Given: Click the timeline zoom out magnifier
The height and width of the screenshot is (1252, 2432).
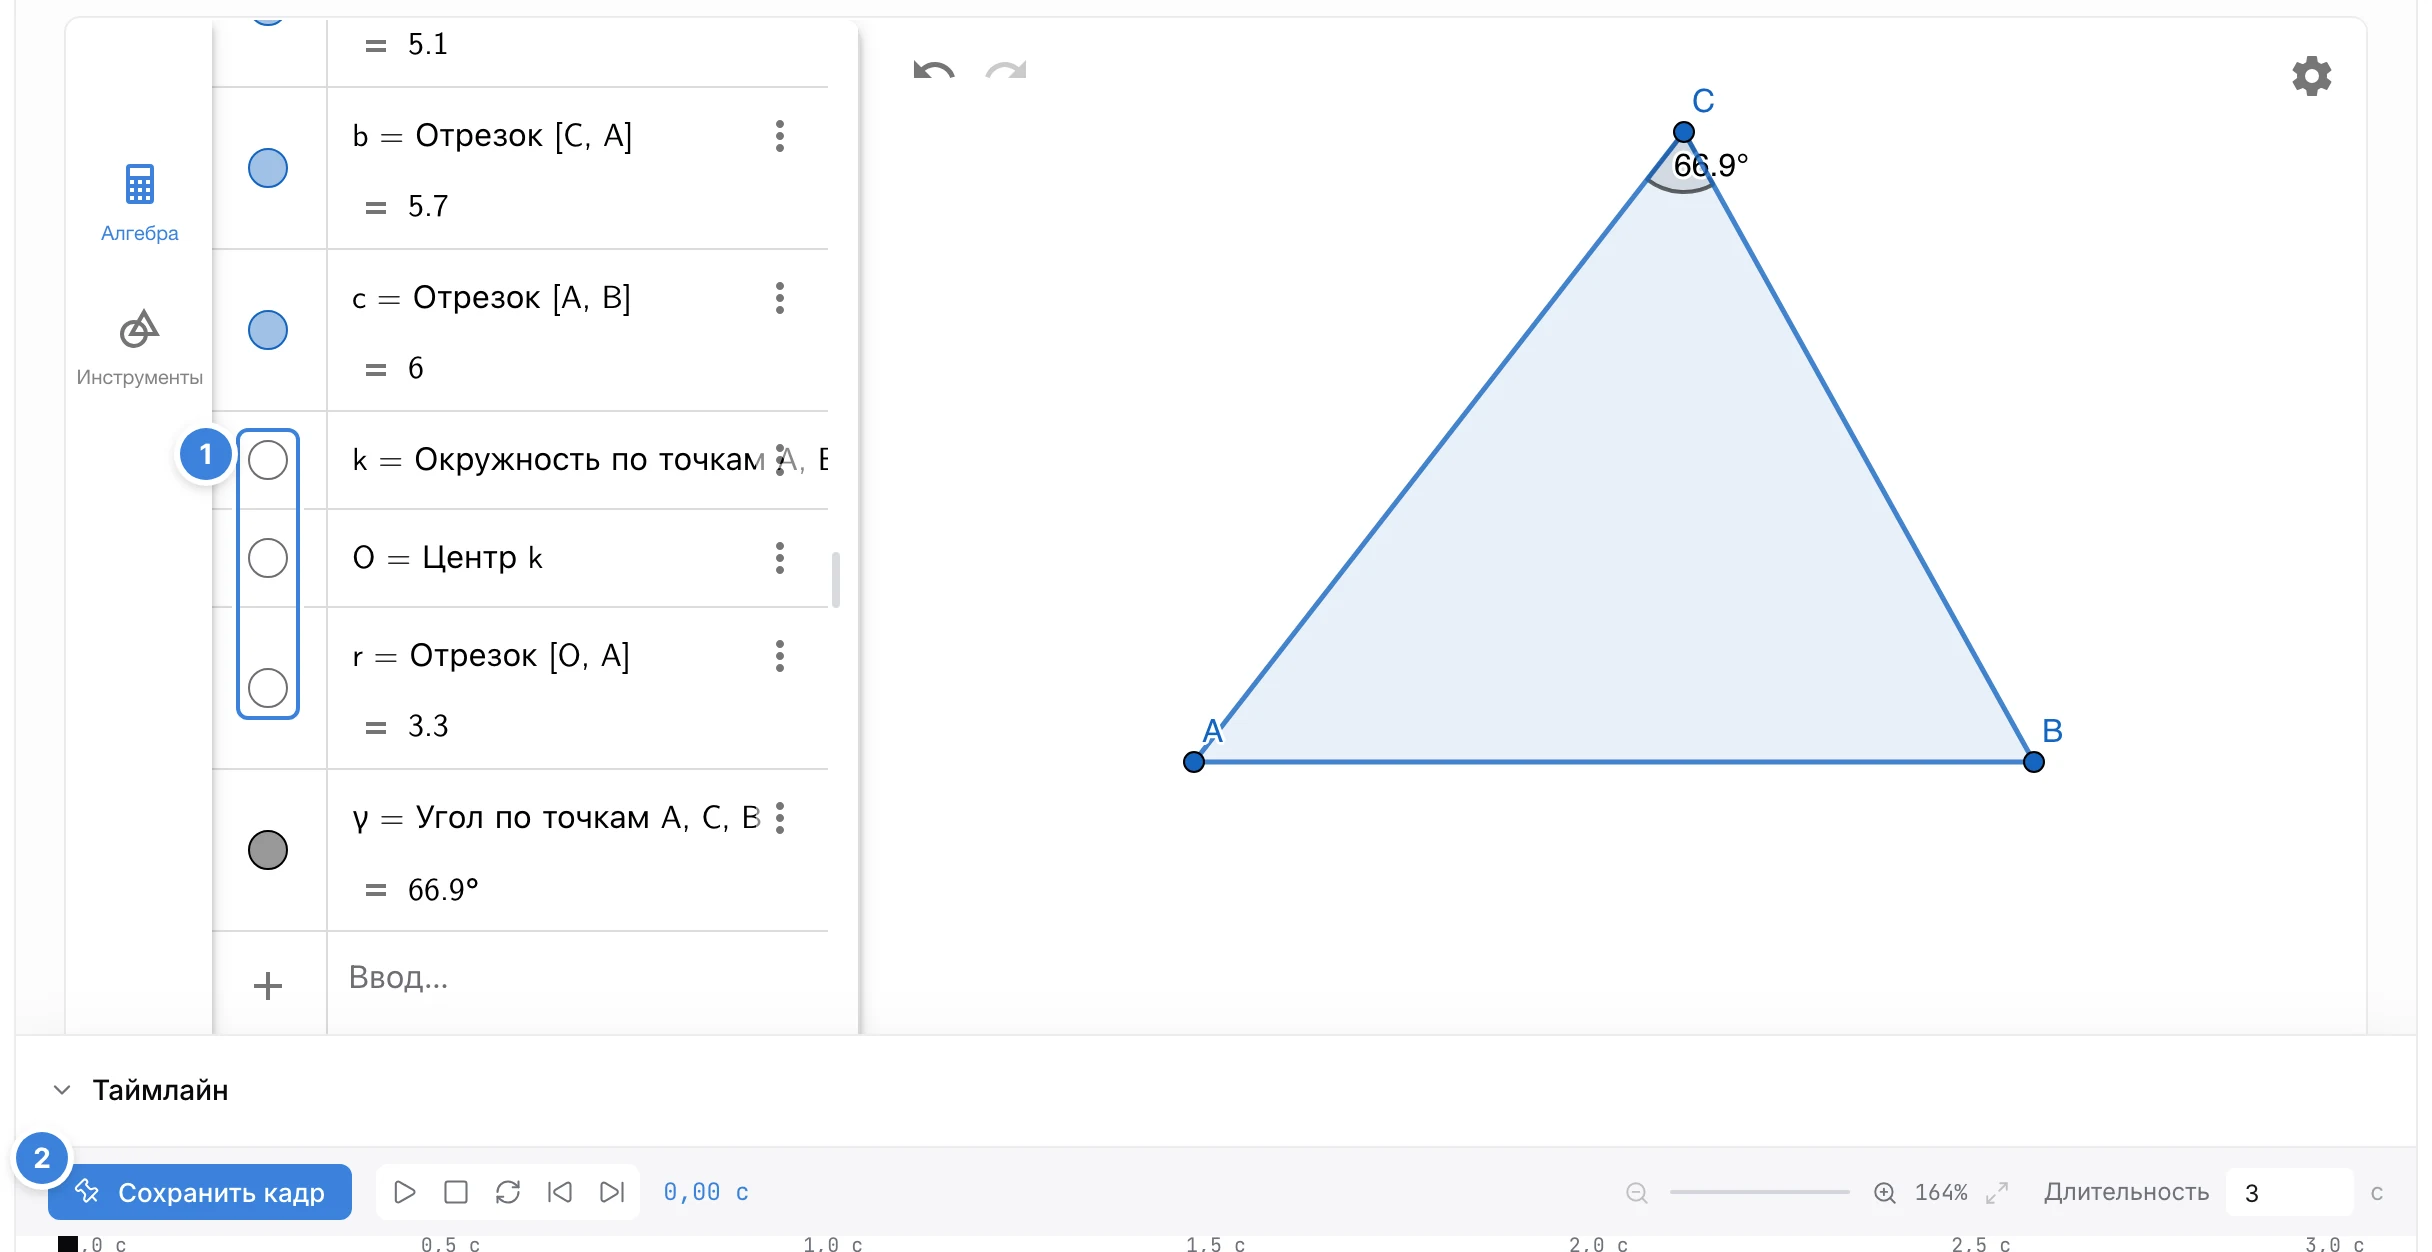Looking at the screenshot, I should [1637, 1192].
